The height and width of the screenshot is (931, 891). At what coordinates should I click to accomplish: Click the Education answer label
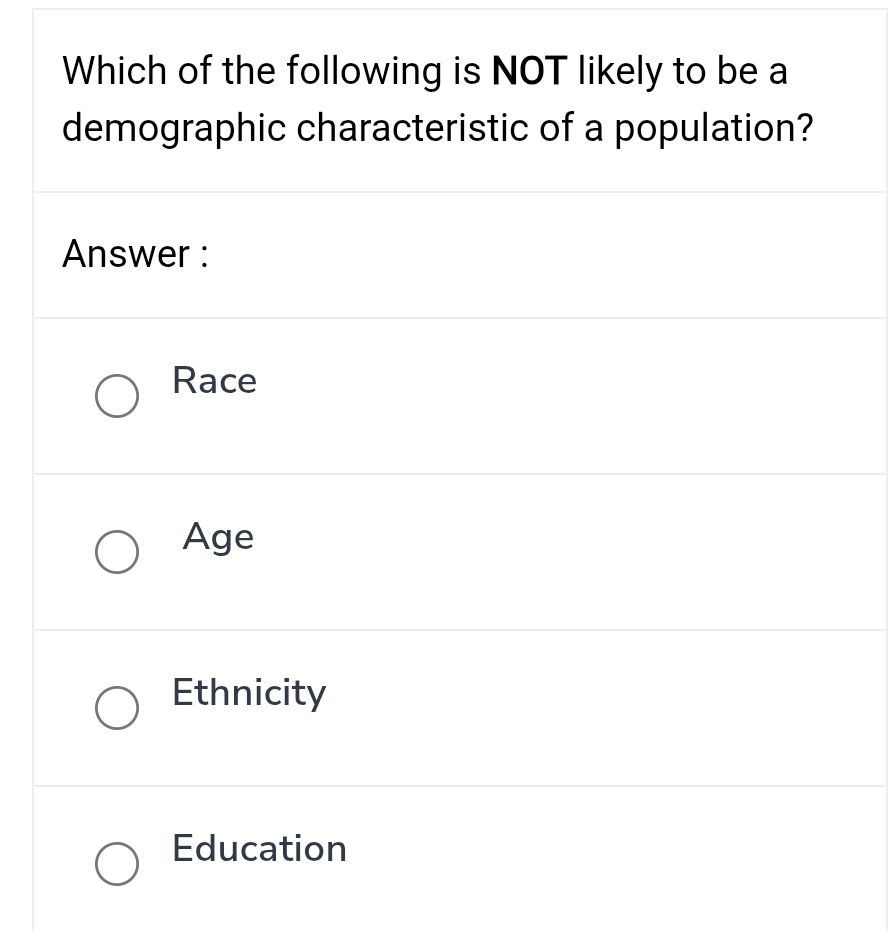258,849
